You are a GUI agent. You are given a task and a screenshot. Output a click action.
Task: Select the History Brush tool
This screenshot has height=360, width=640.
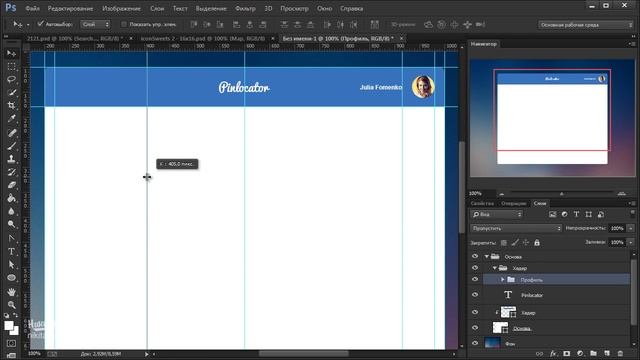coord(11,172)
